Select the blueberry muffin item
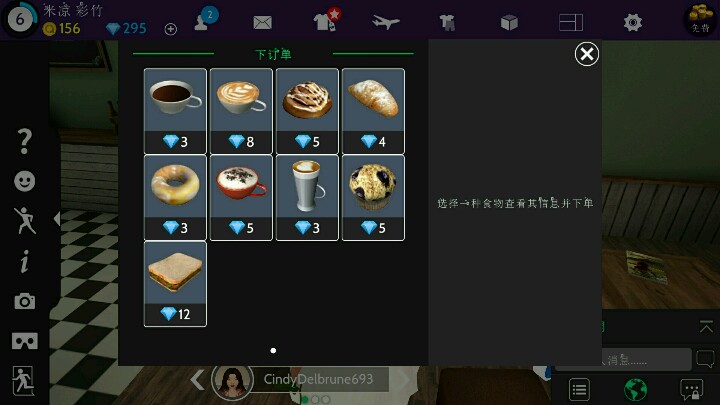The width and height of the screenshot is (720, 405). 373,197
